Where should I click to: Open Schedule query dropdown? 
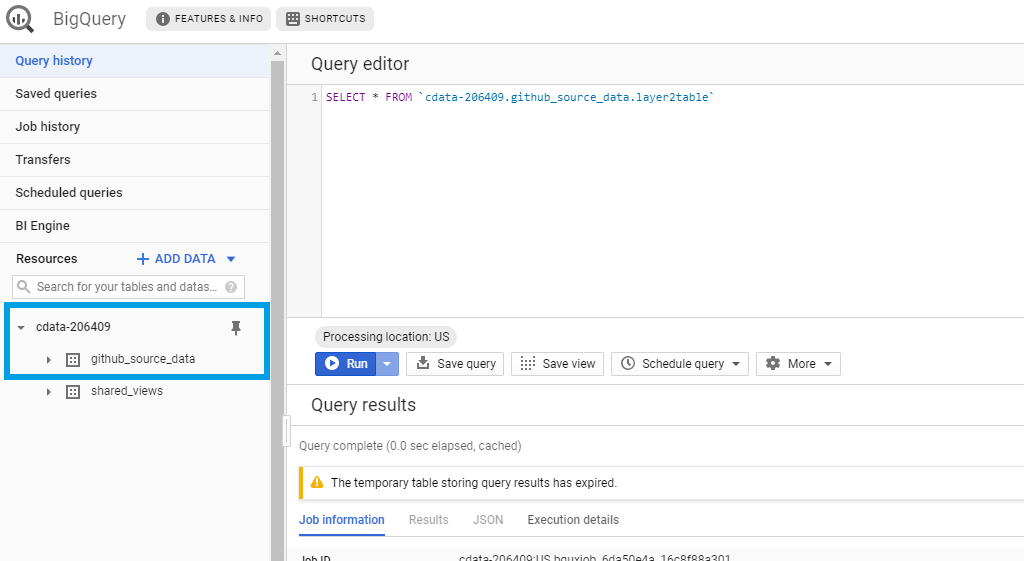coord(680,364)
